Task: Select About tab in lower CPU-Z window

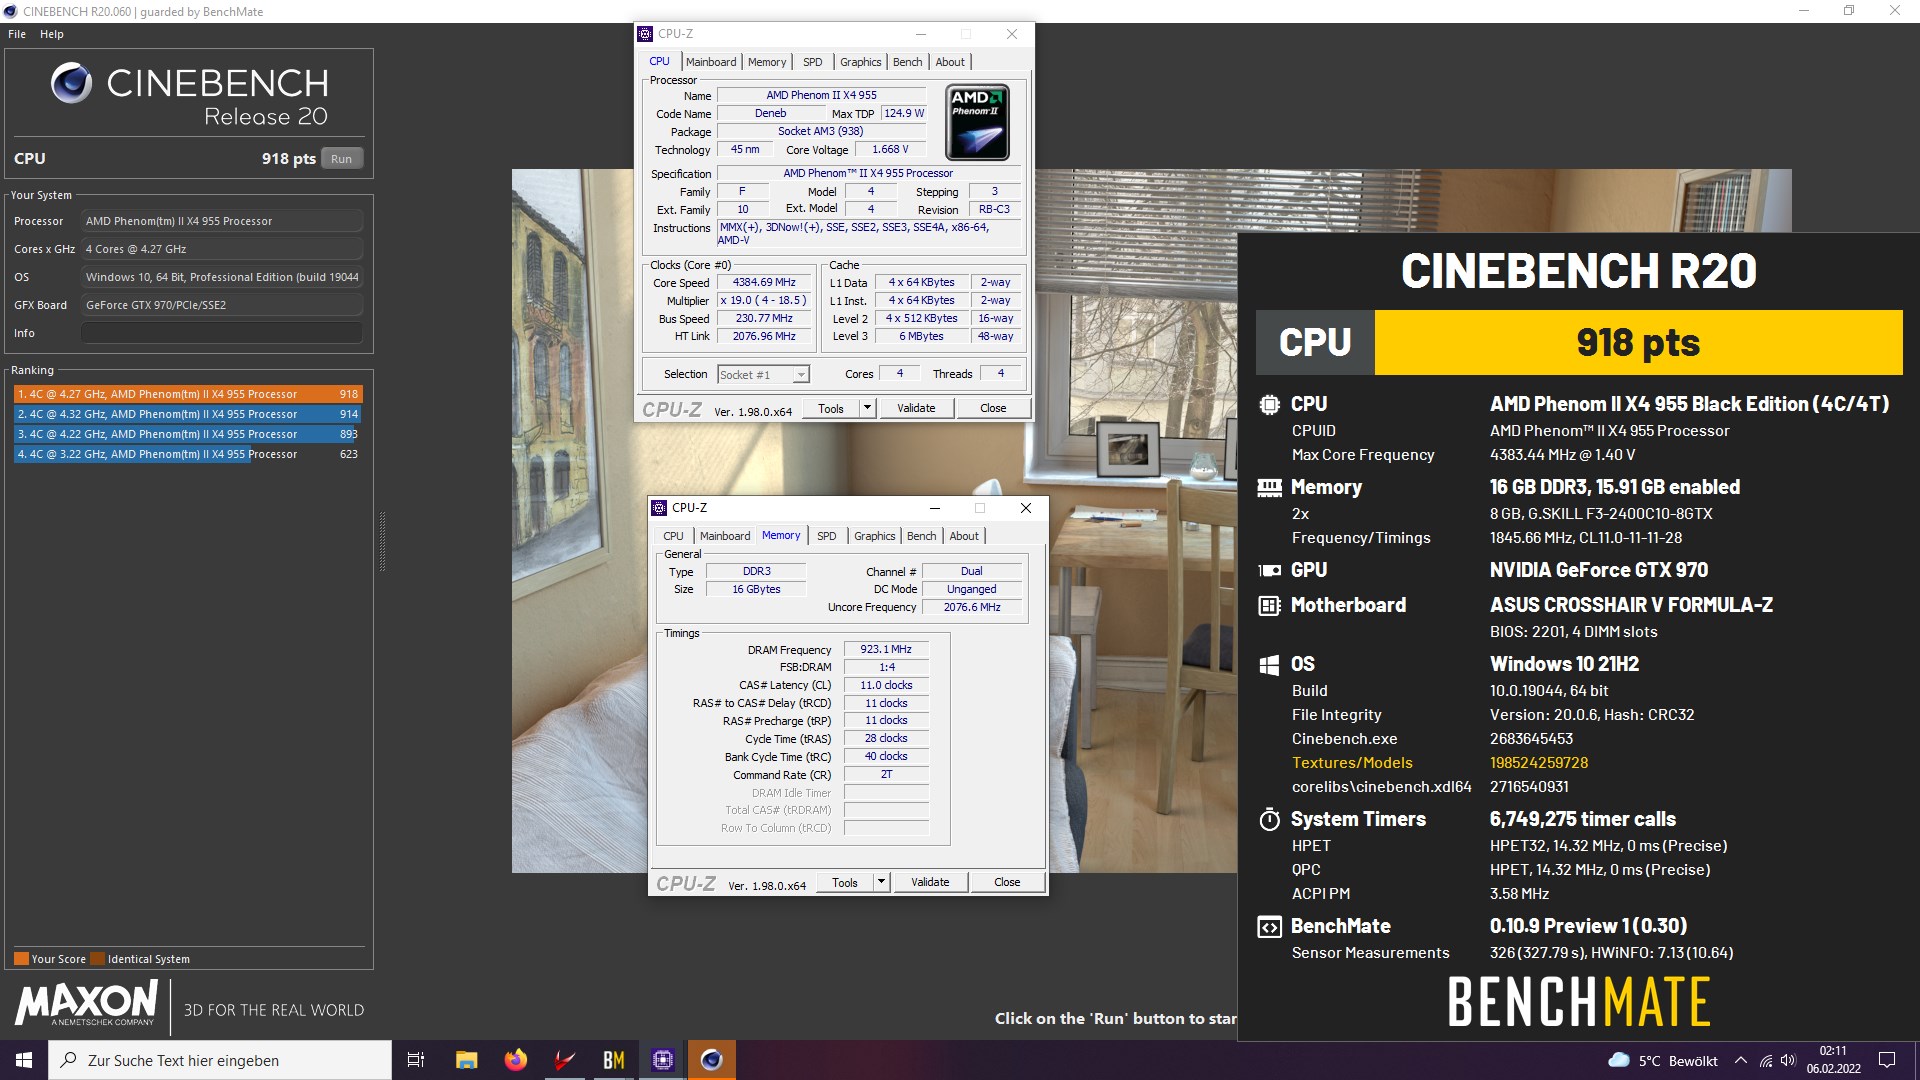Action: point(964,536)
